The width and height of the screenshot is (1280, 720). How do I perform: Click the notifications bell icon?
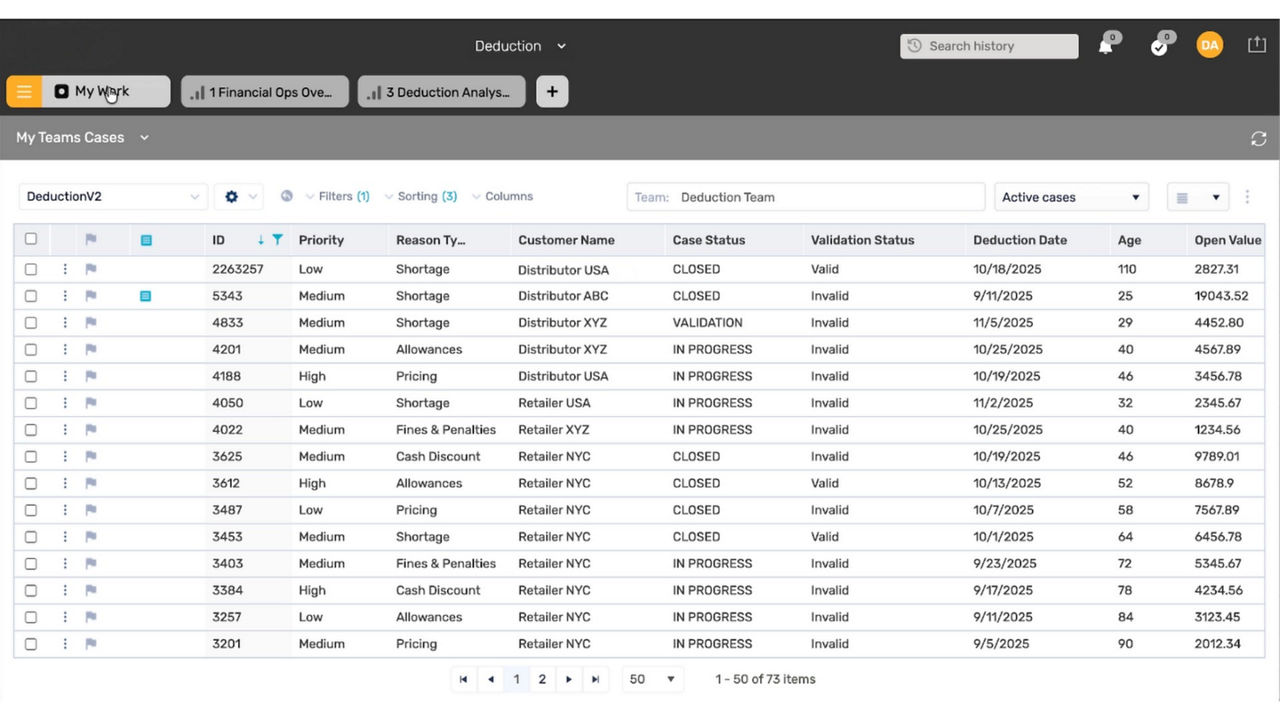pos(1106,46)
